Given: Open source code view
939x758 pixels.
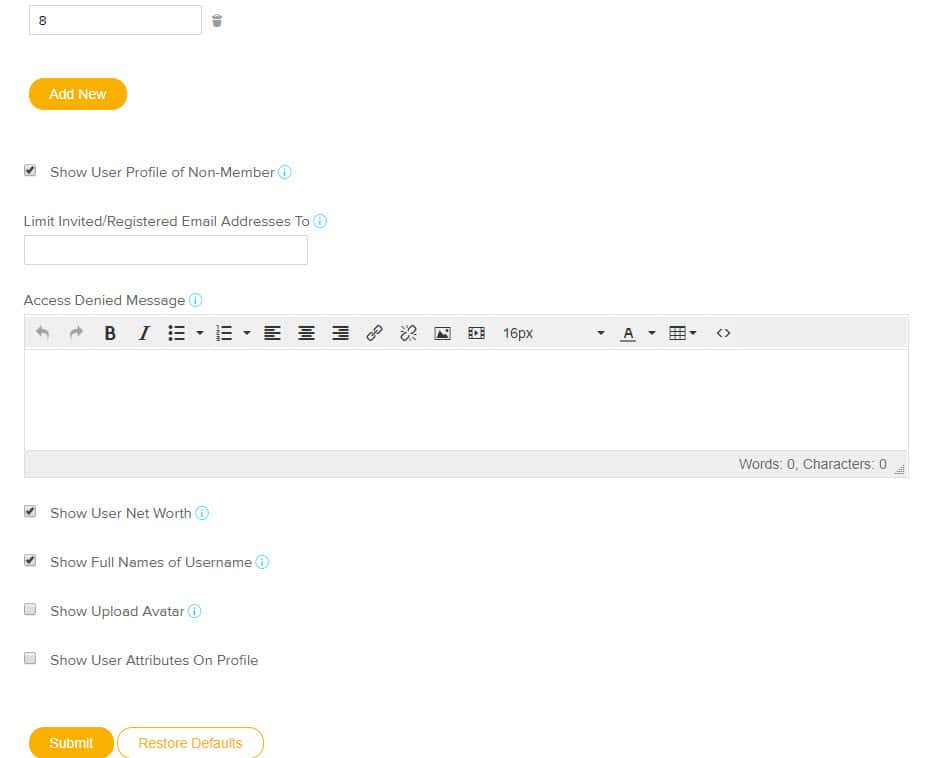Looking at the screenshot, I should pos(723,333).
